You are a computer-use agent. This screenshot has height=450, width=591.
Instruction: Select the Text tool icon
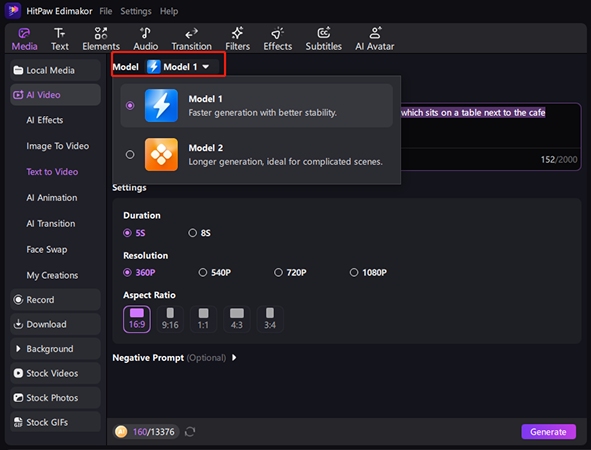click(x=60, y=33)
